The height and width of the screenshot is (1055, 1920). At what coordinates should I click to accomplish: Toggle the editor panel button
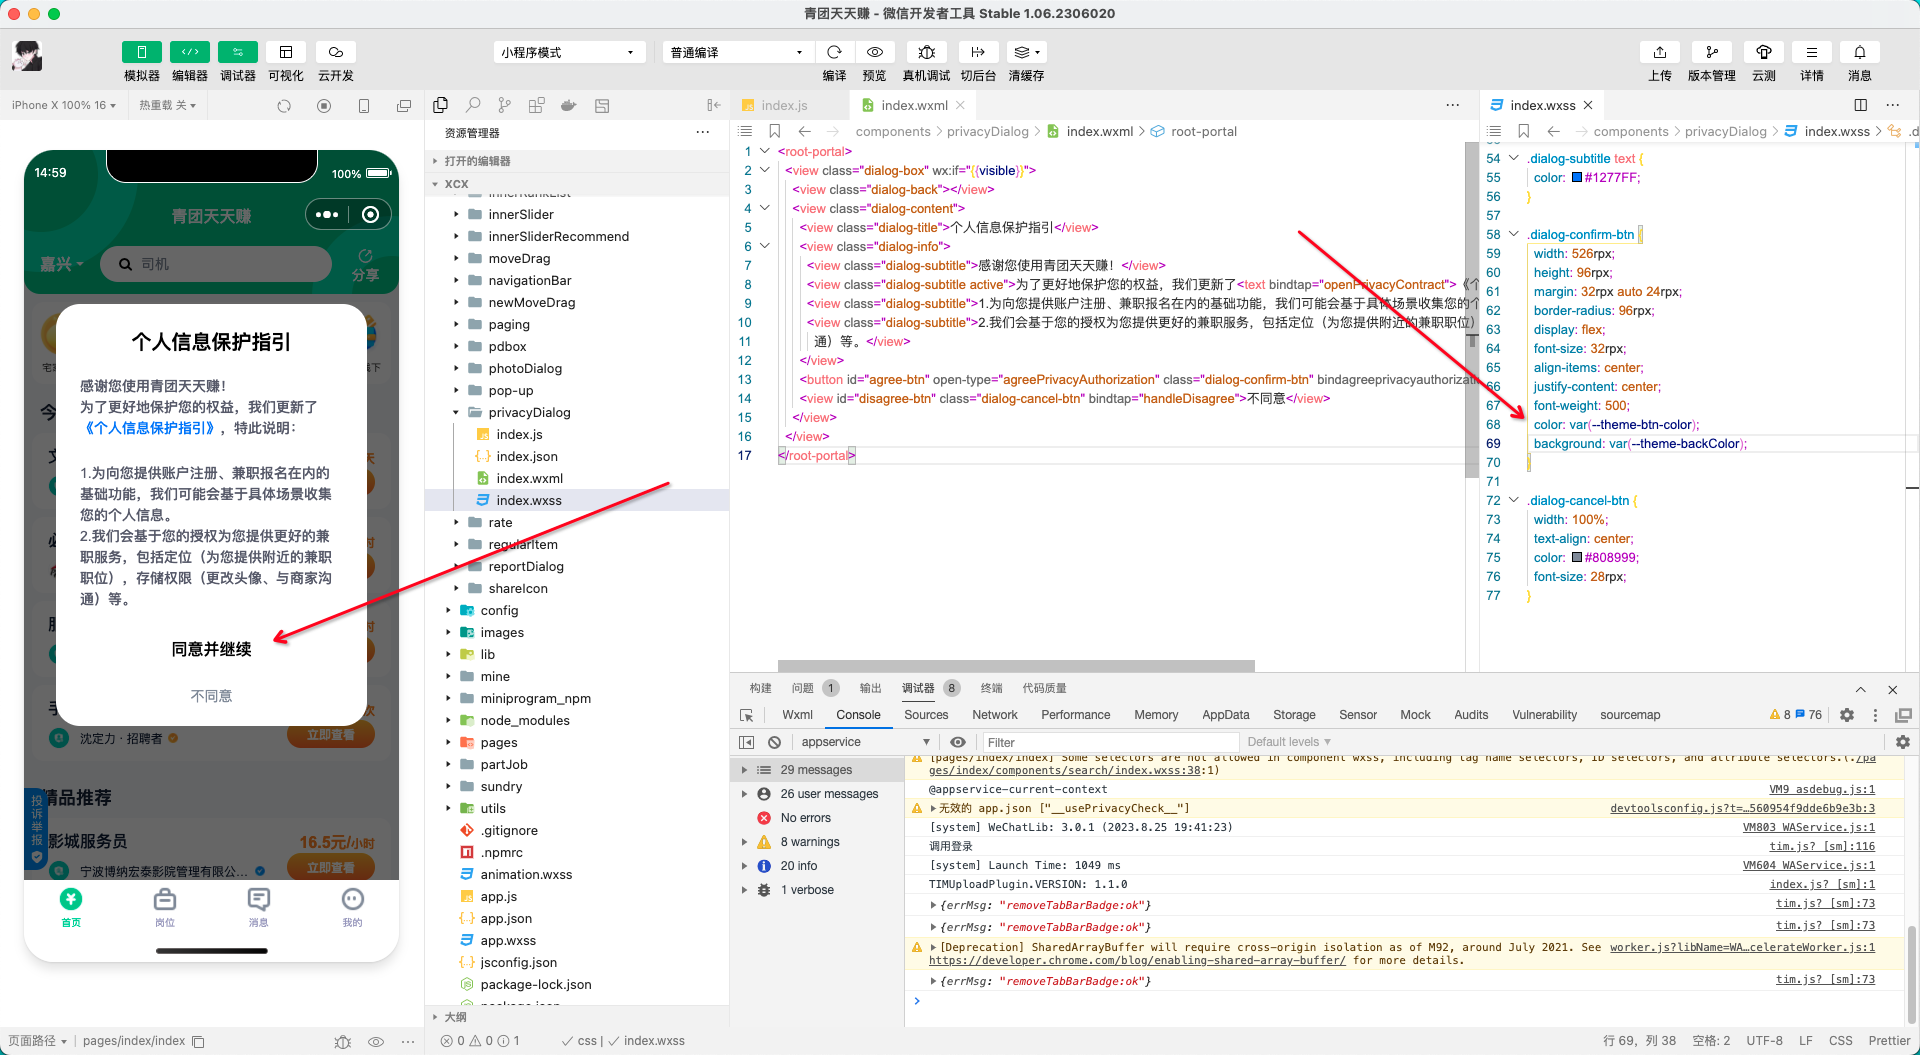(190, 52)
